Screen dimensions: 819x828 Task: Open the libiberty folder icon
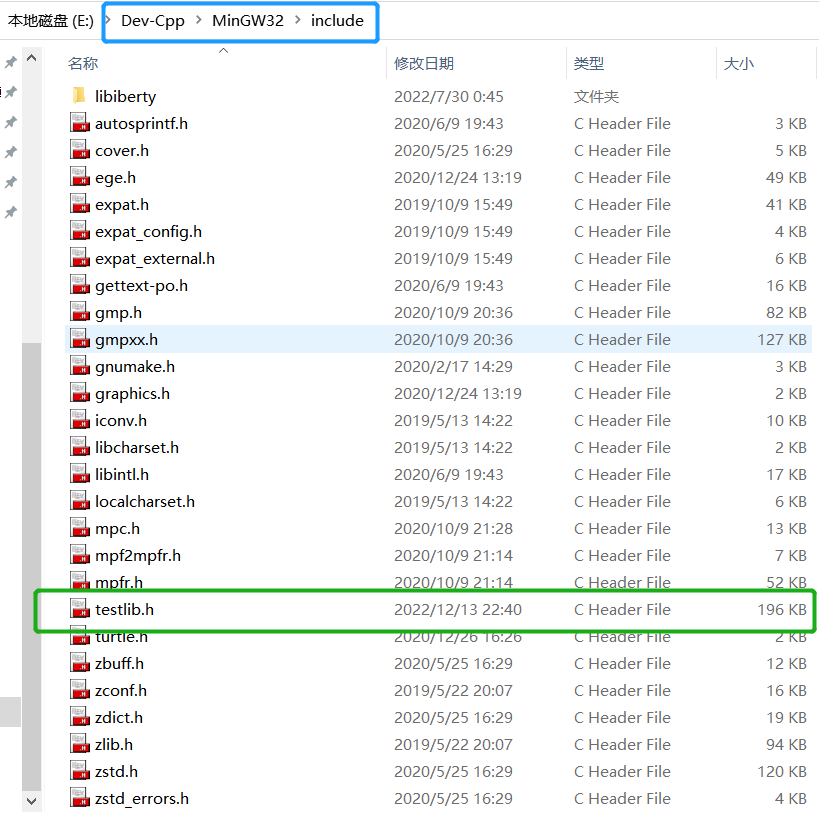click(79, 96)
